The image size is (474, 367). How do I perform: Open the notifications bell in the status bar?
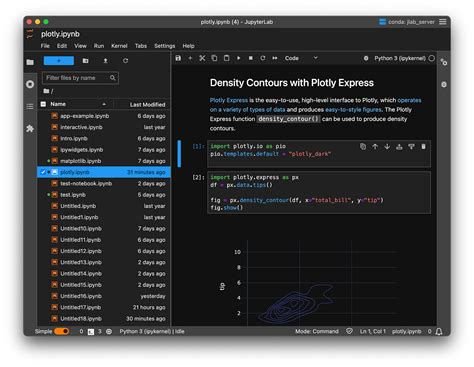click(439, 331)
